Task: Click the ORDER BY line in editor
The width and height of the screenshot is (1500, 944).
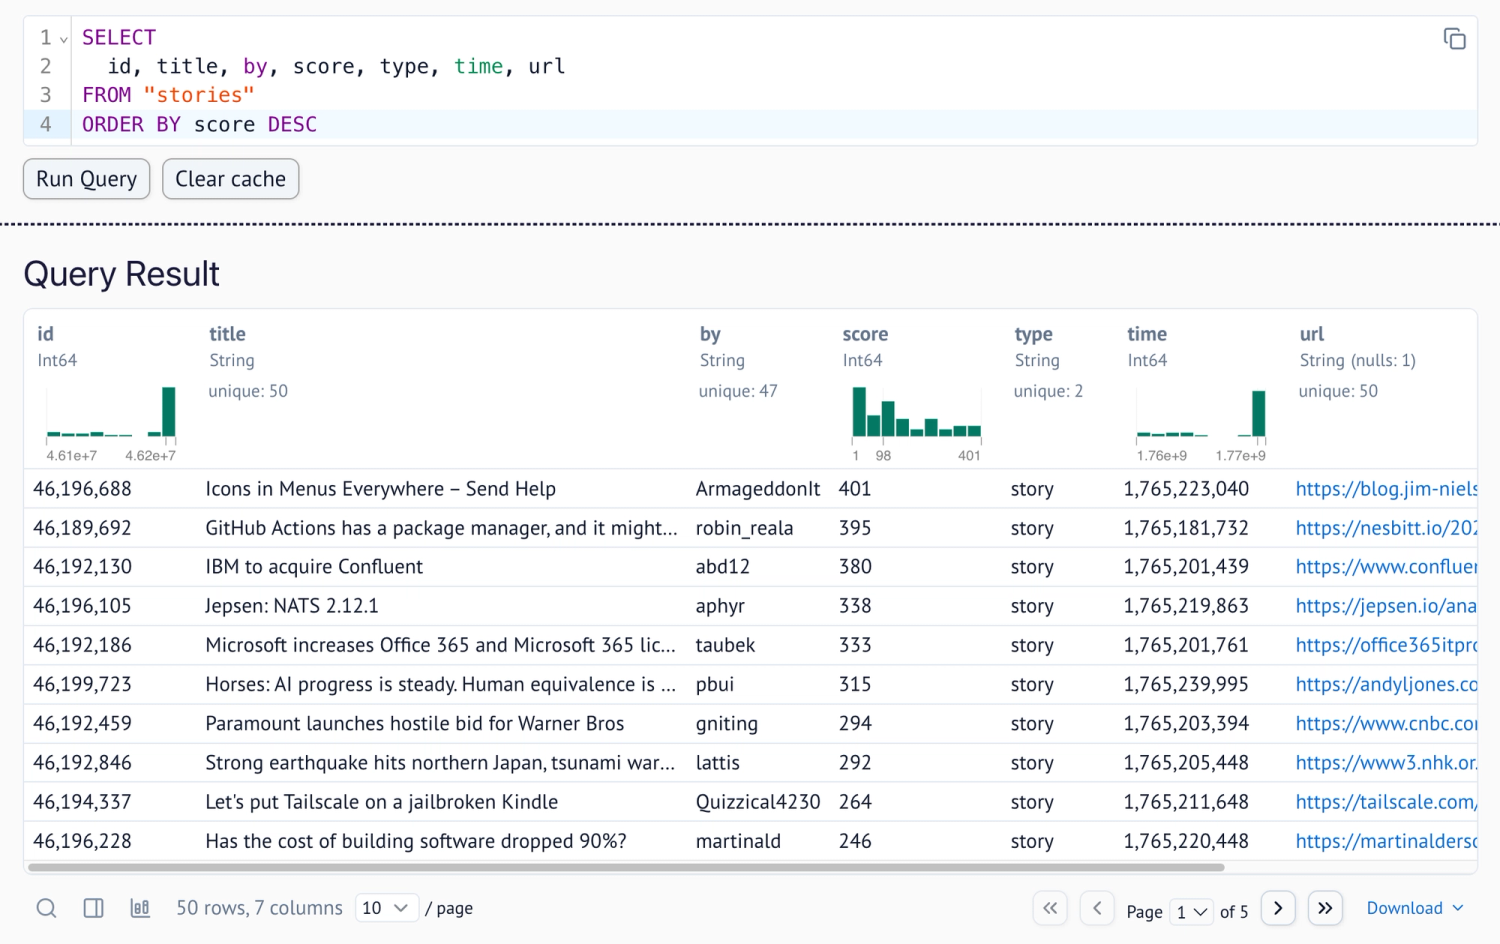Action: coord(200,124)
